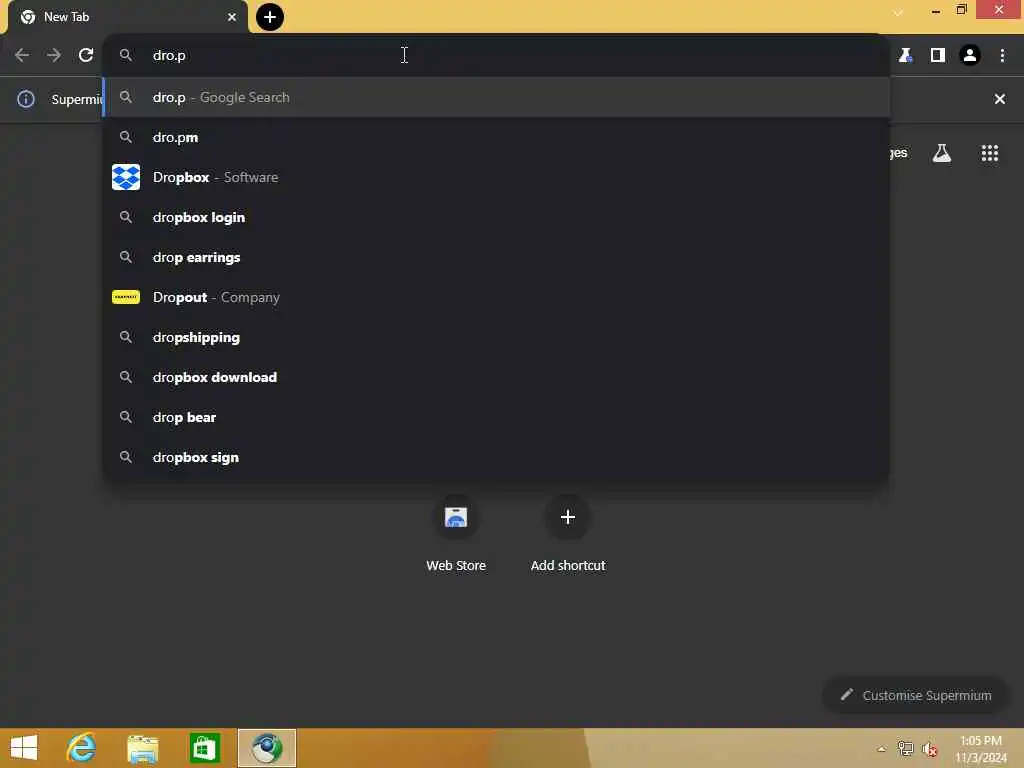
Task: Open the Windows Store taskbar icon
Action: [x=204, y=748]
